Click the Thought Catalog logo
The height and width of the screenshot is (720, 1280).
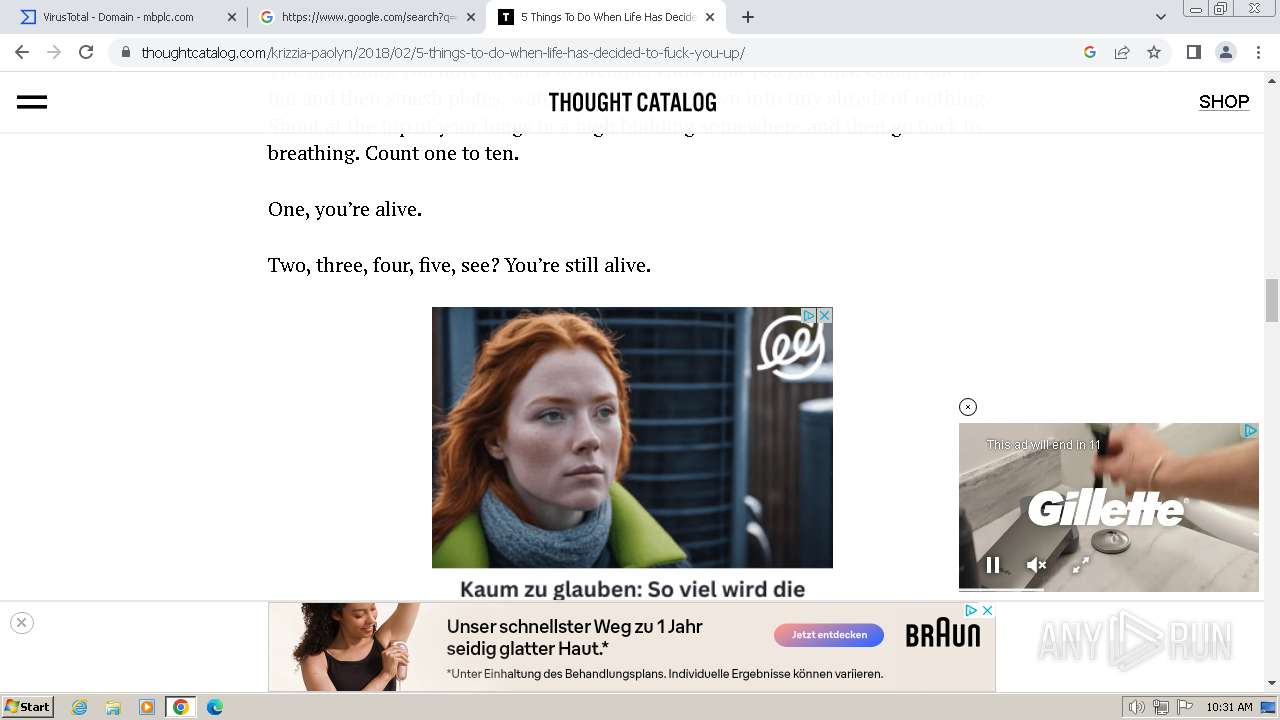632,102
